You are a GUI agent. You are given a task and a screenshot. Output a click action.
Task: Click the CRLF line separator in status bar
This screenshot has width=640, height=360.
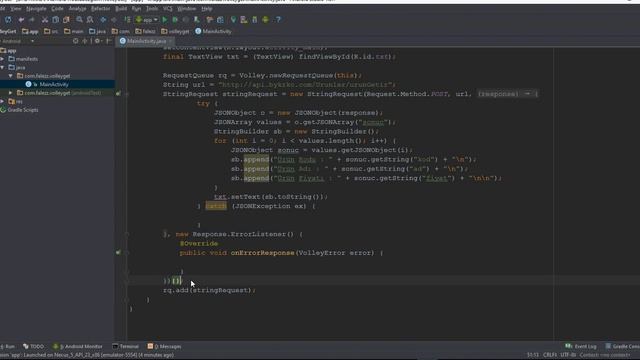click(550, 355)
